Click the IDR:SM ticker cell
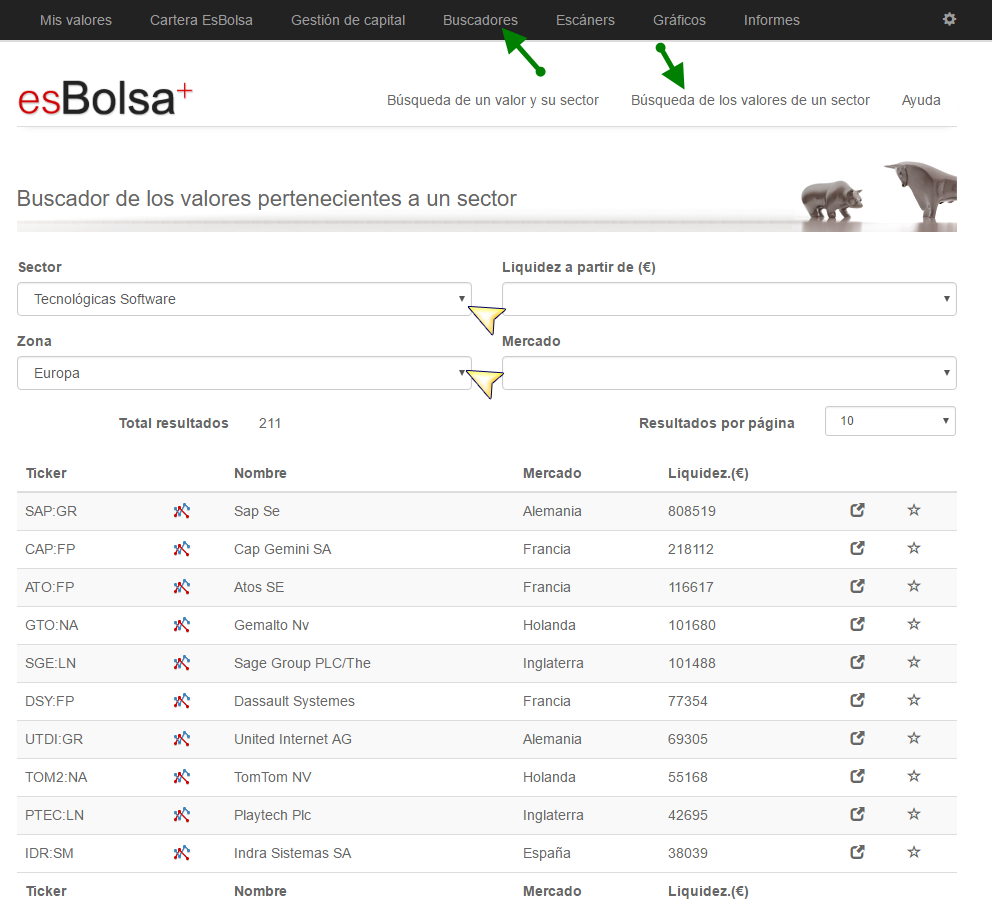This screenshot has height=906, width=992. pyautogui.click(x=49, y=853)
